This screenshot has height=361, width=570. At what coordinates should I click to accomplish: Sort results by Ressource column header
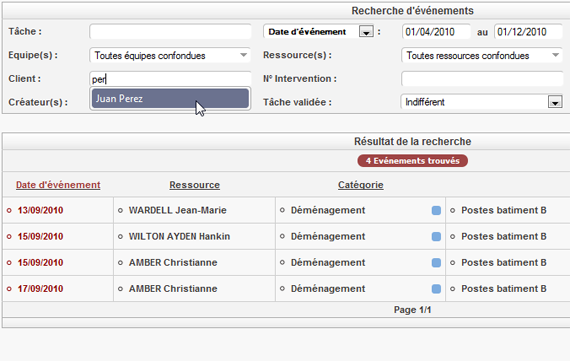[x=194, y=185]
